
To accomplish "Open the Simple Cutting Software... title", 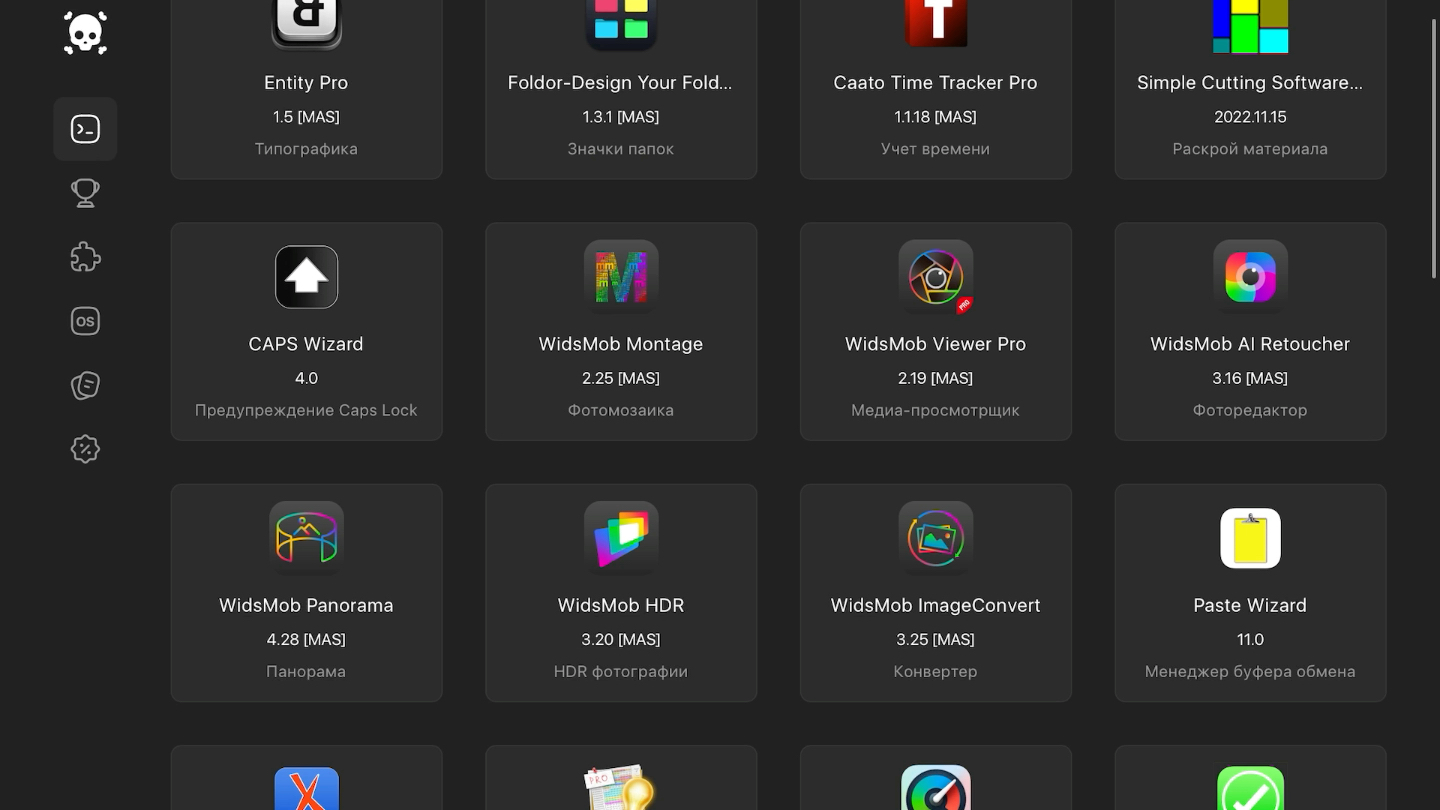I will (x=1250, y=83).
